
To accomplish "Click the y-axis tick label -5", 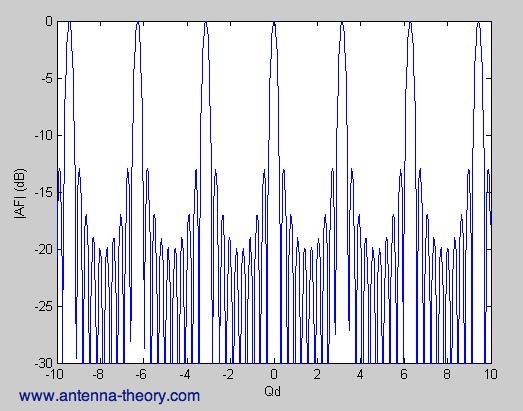I will [47, 79].
